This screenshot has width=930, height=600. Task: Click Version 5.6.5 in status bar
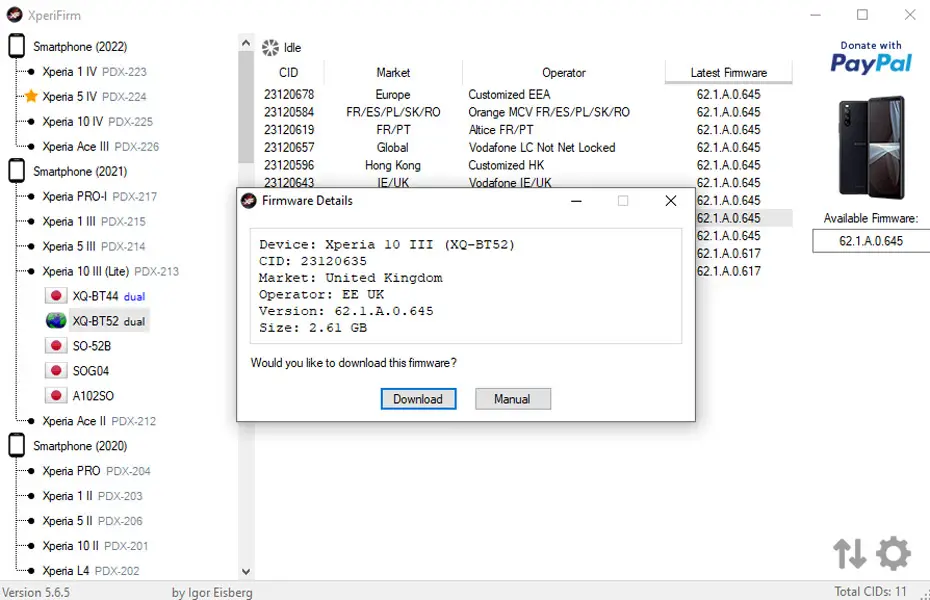click(x=36, y=592)
